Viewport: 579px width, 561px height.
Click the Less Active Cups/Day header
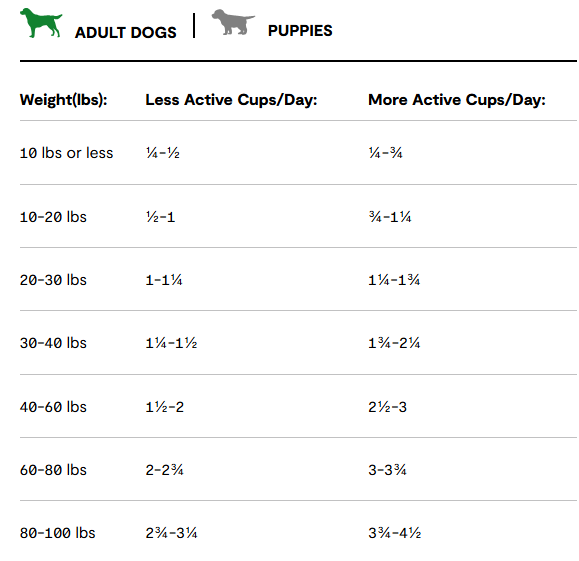click(231, 100)
